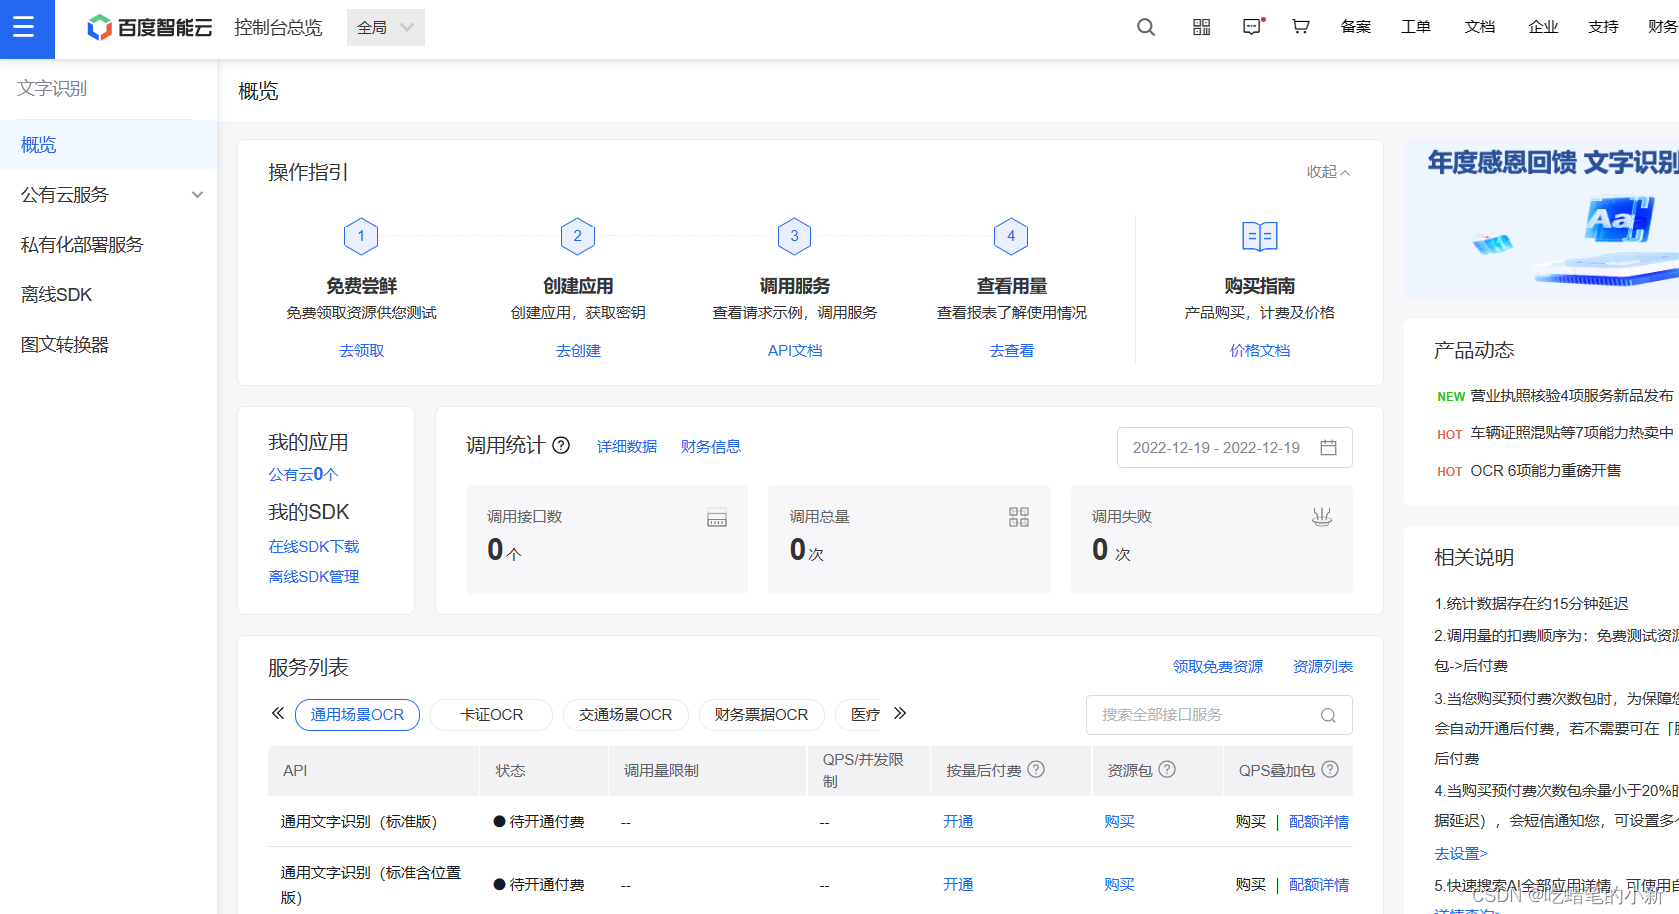Click 开通 for 通用文字识别（标准版）
Screen dimensions: 1679x914
pyautogui.click(x=958, y=822)
